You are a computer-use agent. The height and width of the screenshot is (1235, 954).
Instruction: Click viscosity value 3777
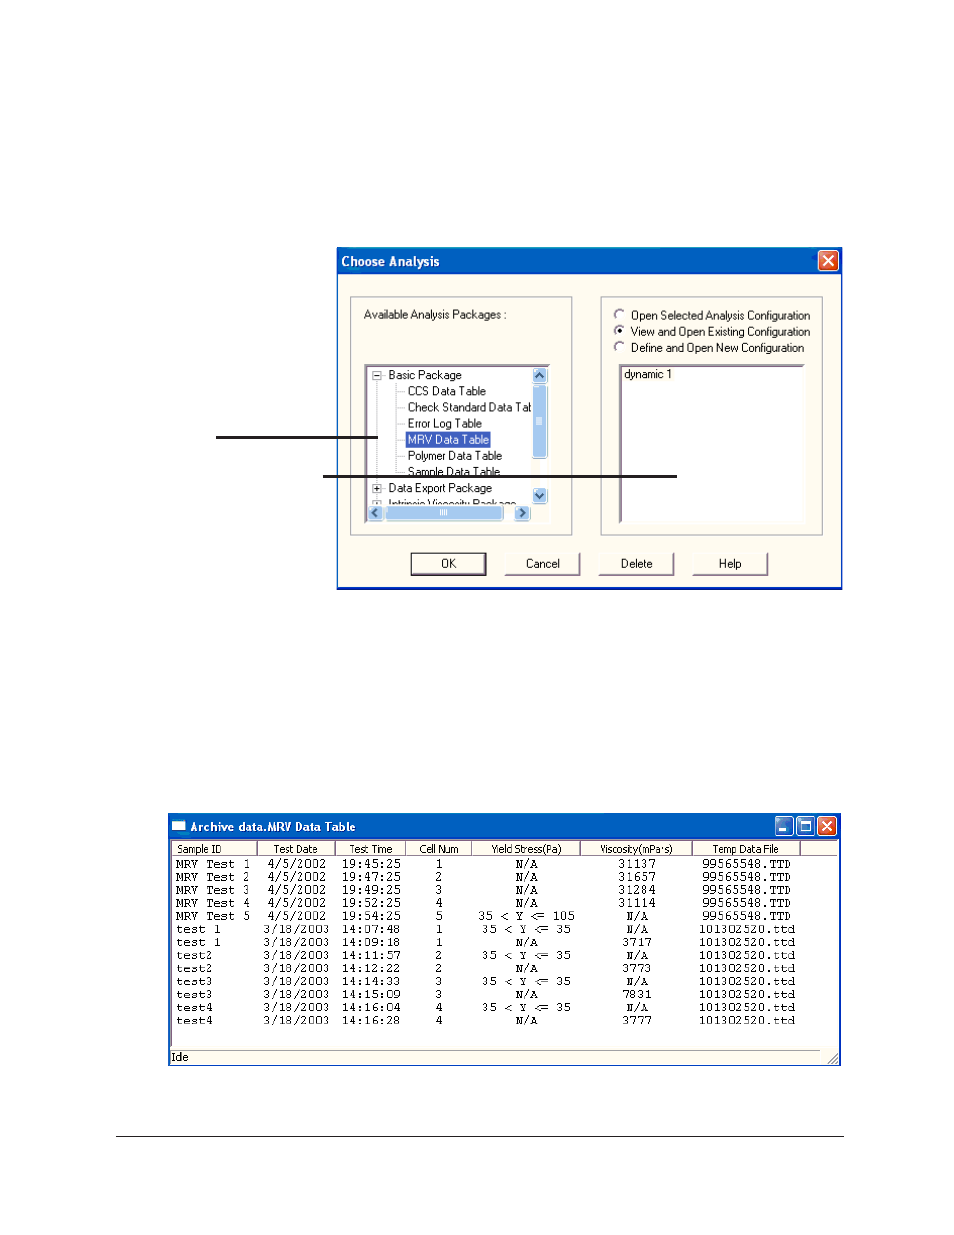tap(637, 1020)
